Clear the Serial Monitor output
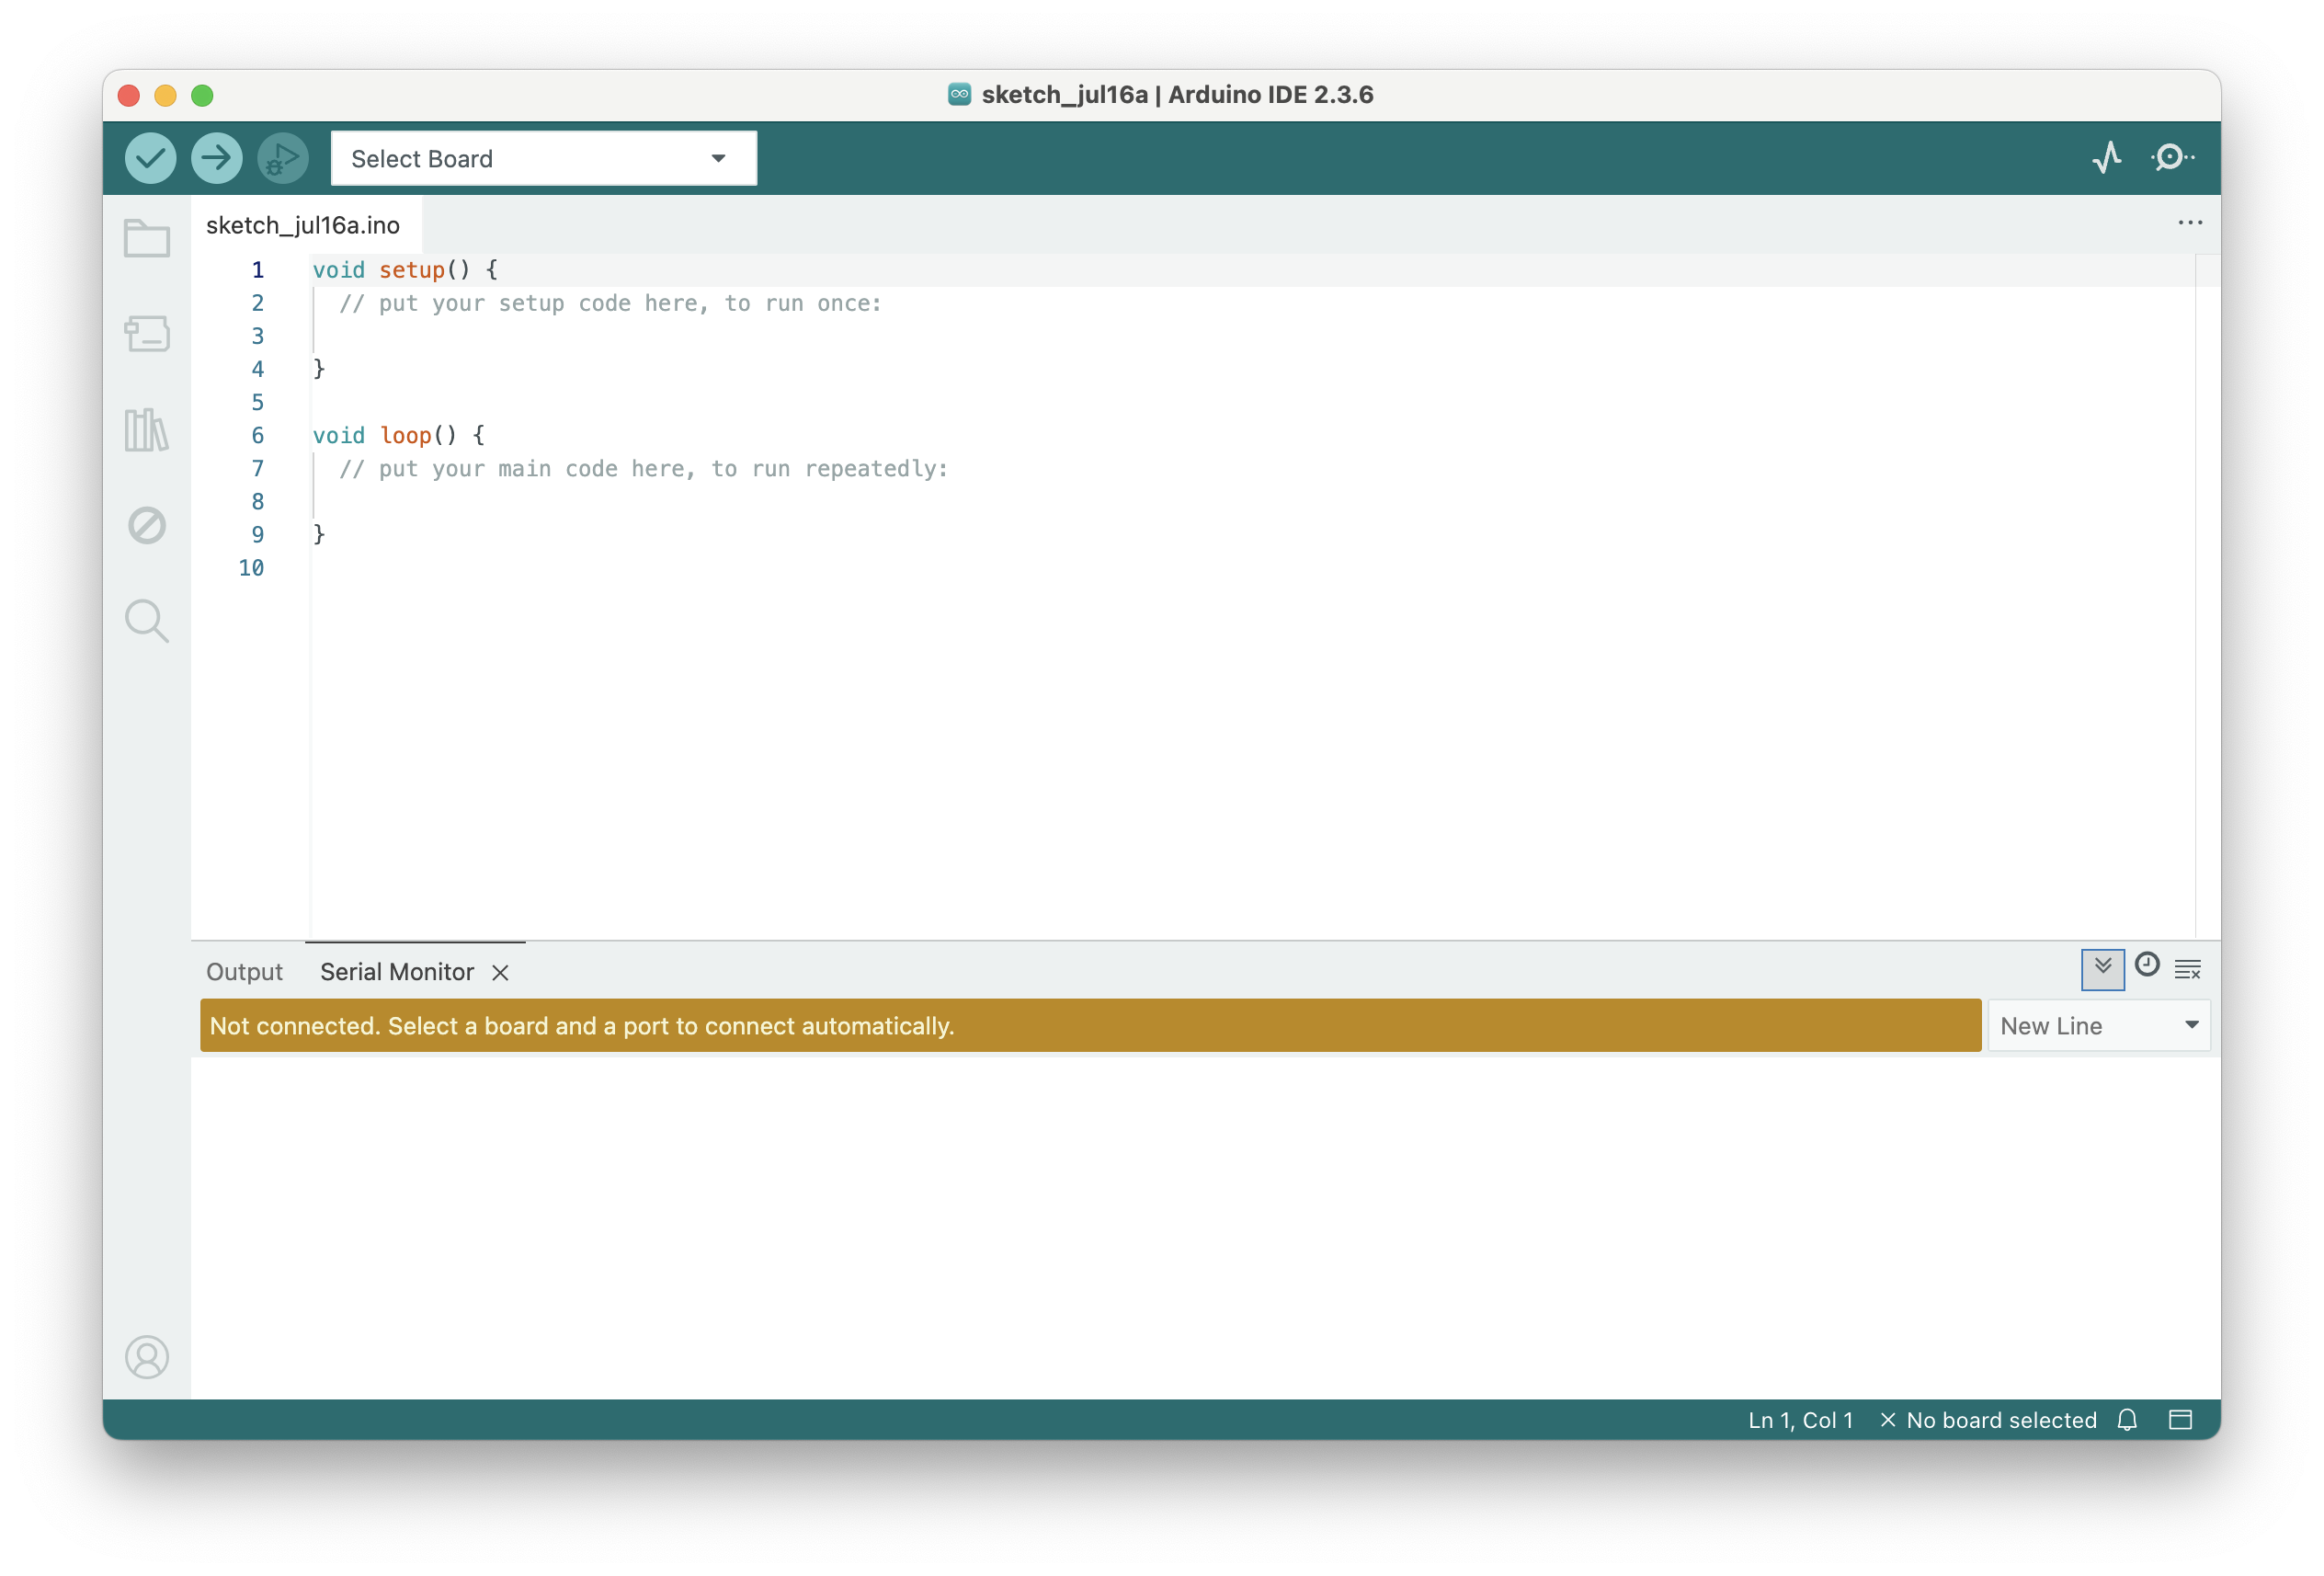Viewport: 2324px width, 1576px height. point(2188,969)
